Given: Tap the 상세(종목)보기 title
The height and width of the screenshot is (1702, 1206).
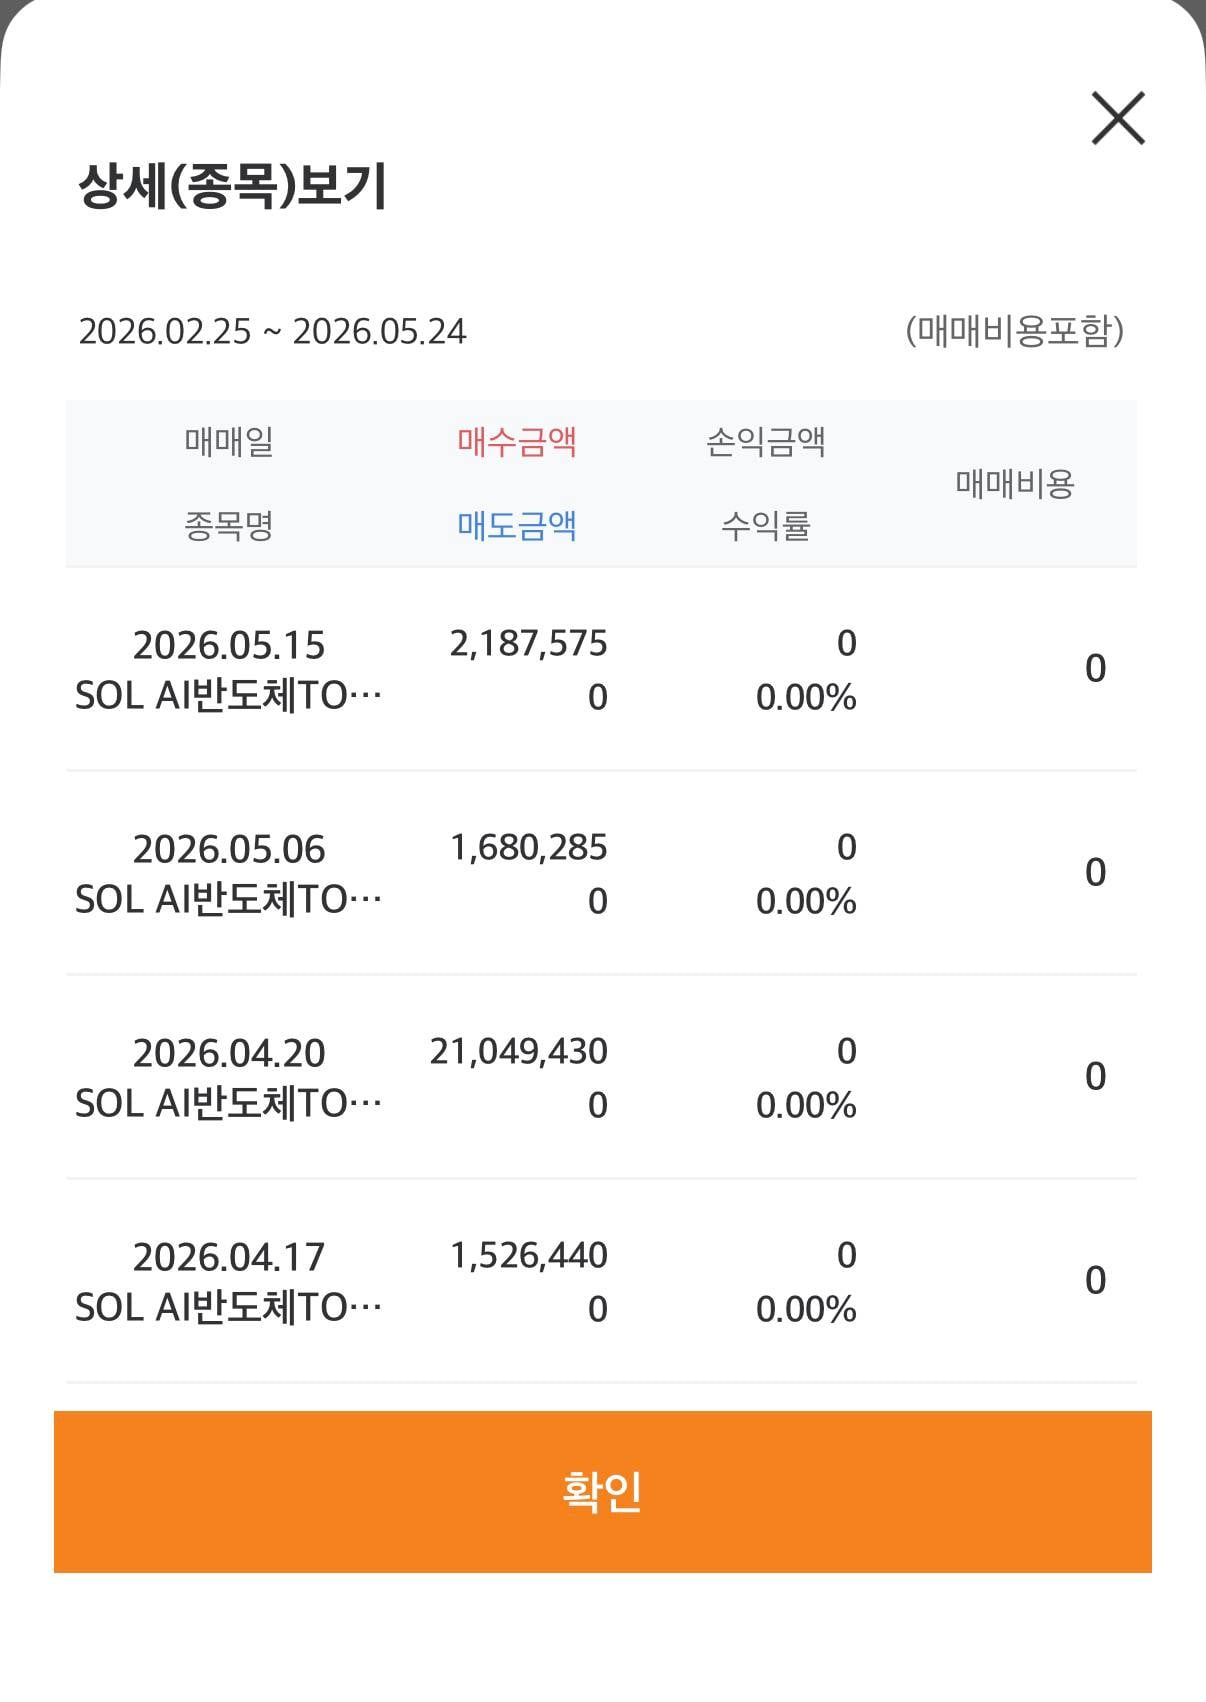Looking at the screenshot, I should coord(232,186).
